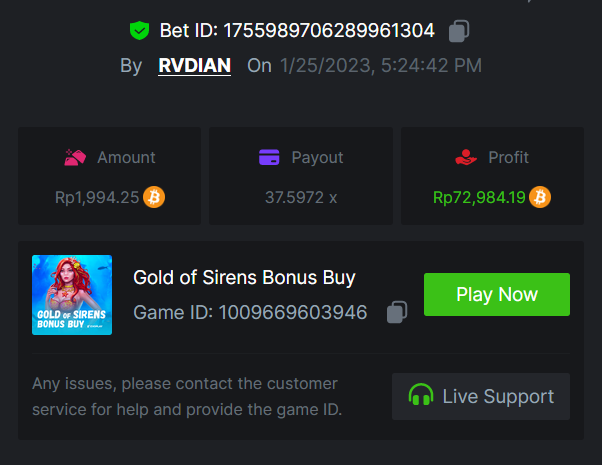Click the Amount money bag icon
The image size is (602, 465).
pyautogui.click(x=75, y=157)
